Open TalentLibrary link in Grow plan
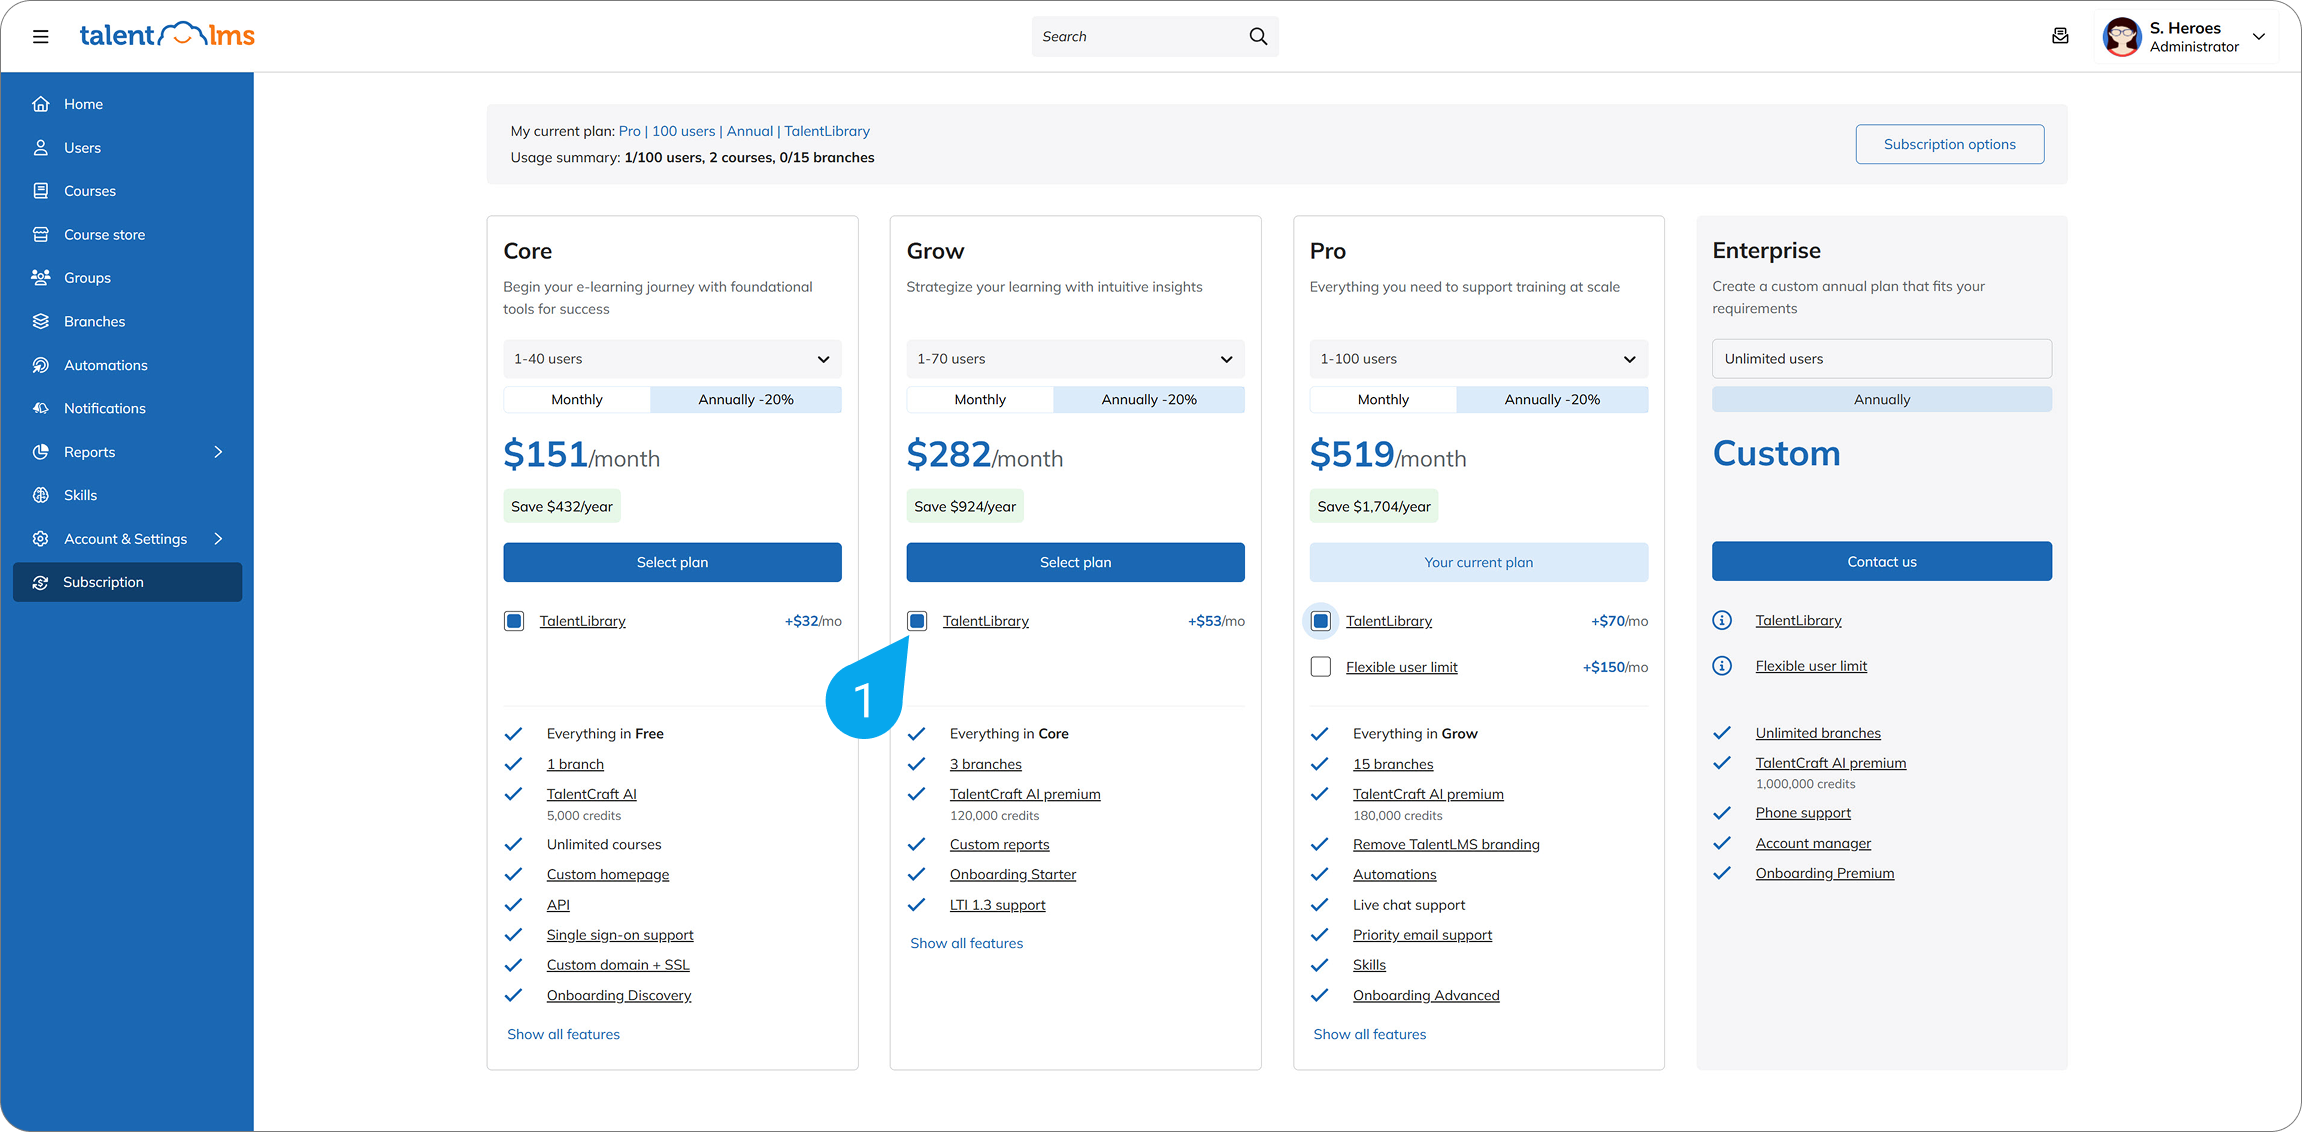 click(985, 621)
